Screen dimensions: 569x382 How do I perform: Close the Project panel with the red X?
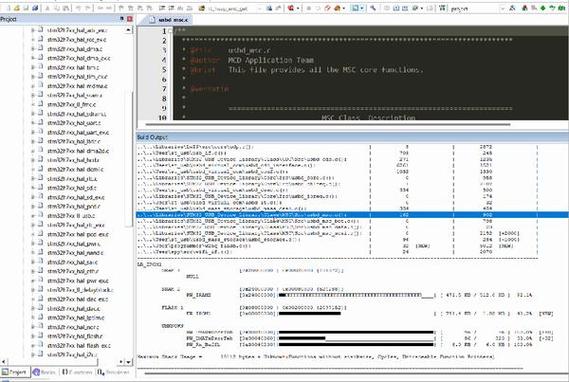pyautogui.click(x=130, y=19)
